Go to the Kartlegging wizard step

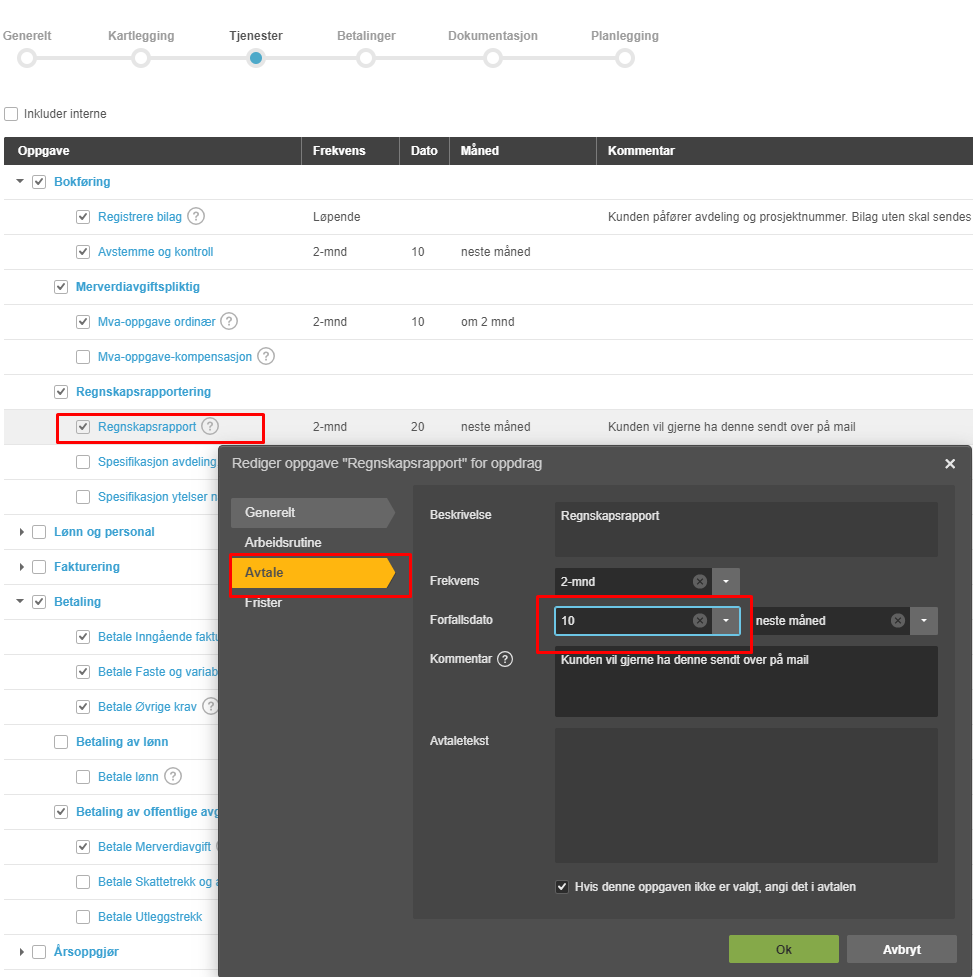point(141,36)
